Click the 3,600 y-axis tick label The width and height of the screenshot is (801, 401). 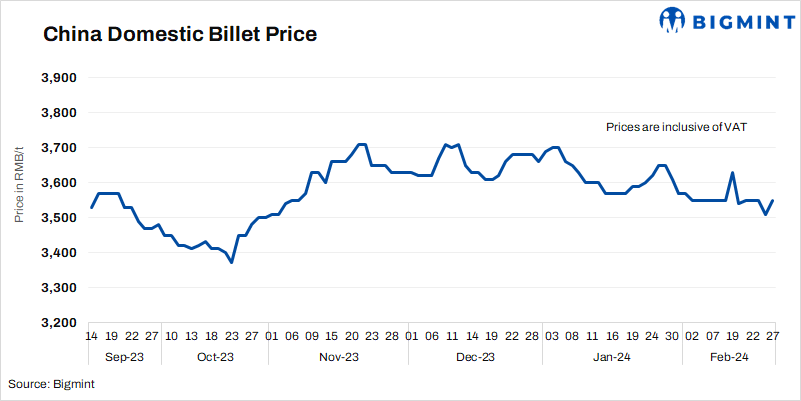58,183
